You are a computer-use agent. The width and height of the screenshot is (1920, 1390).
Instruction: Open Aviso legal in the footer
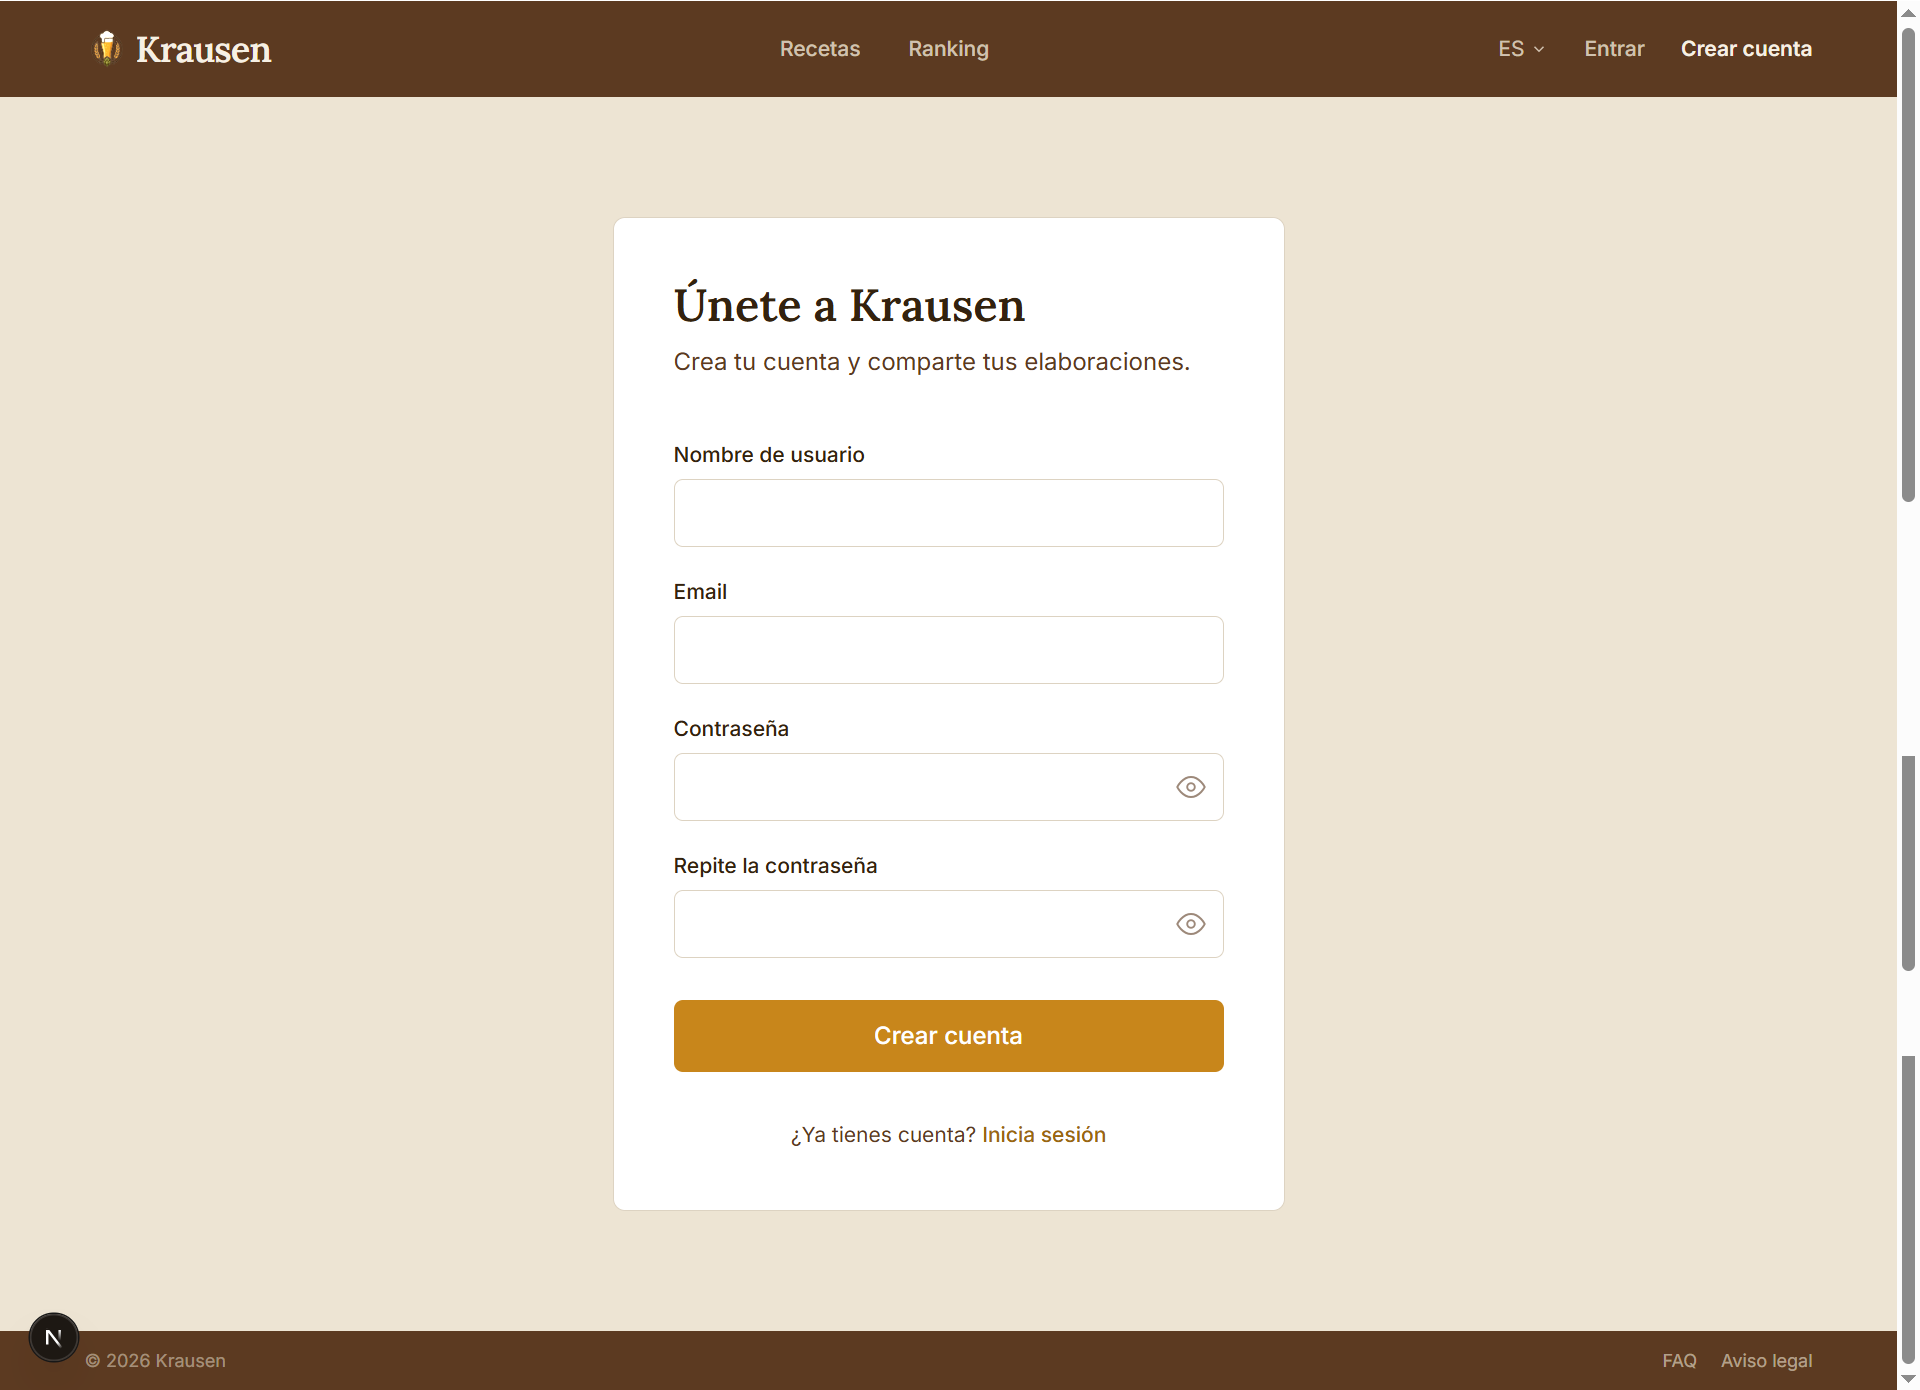[1766, 1361]
